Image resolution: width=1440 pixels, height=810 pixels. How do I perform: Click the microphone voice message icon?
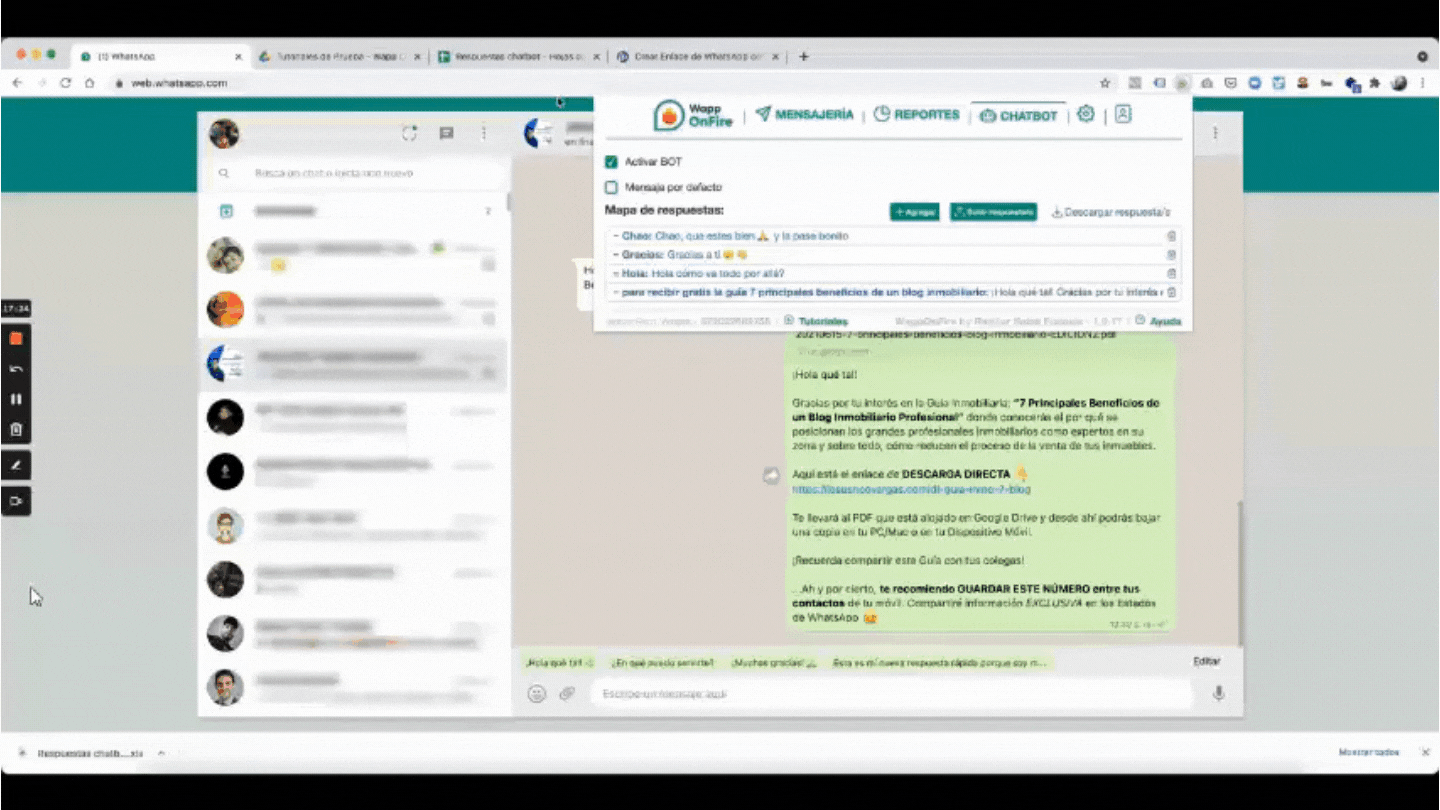(x=1218, y=693)
